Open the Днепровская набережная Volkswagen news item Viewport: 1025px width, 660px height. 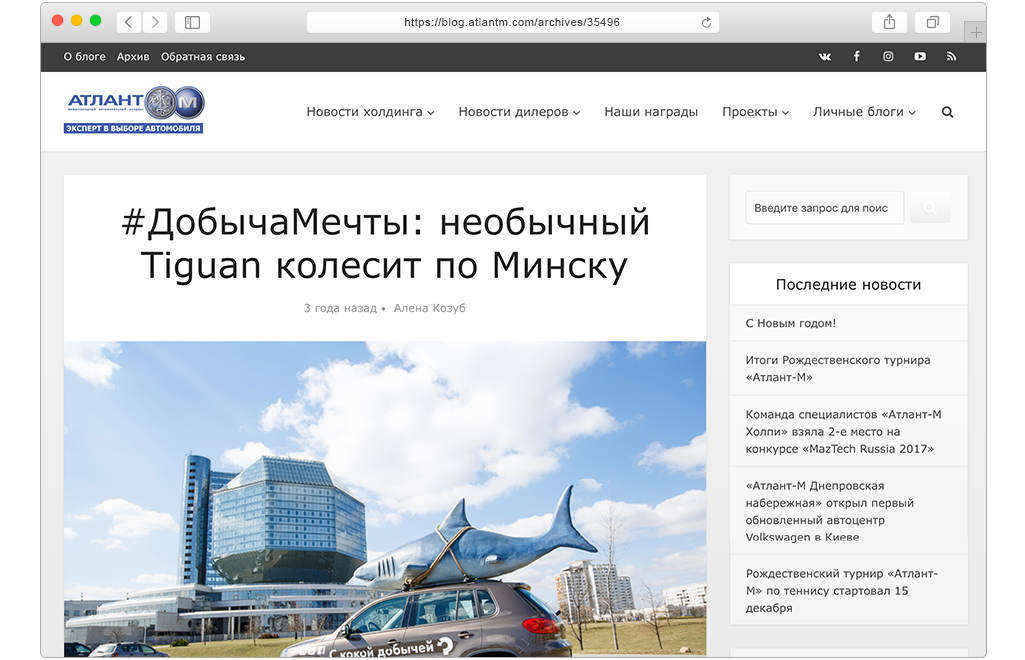point(830,511)
